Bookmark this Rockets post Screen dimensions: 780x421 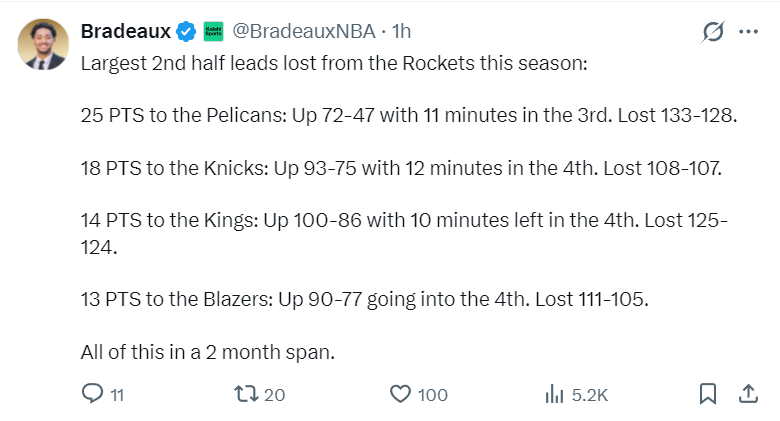(x=707, y=394)
